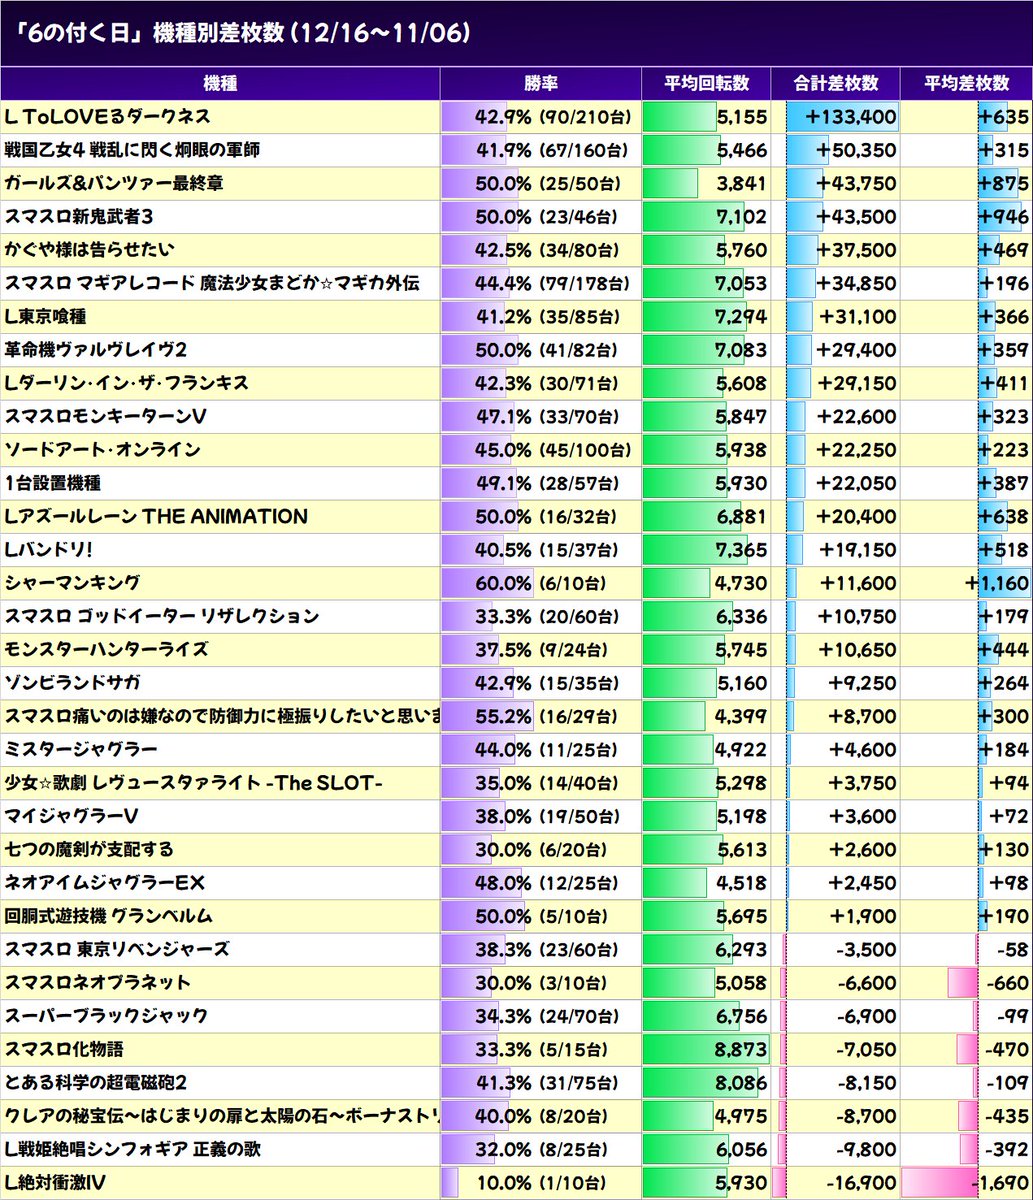Click L戦姫絶唱シンフォギア 正義の歌 name
The width and height of the screenshot is (1033, 1200).
pyautogui.click(x=133, y=1149)
